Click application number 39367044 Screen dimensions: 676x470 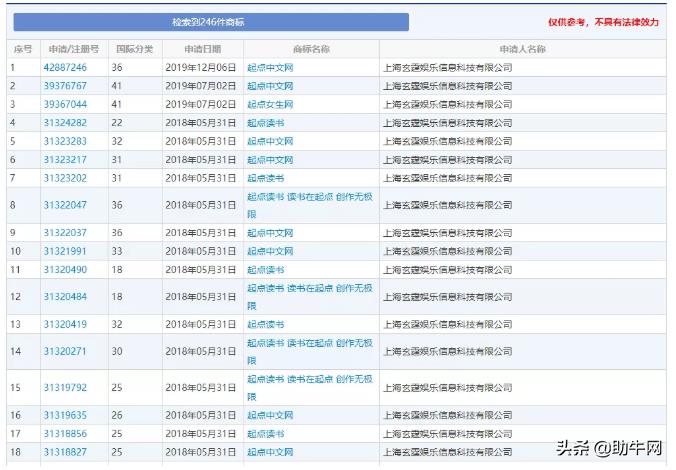pyautogui.click(x=65, y=104)
